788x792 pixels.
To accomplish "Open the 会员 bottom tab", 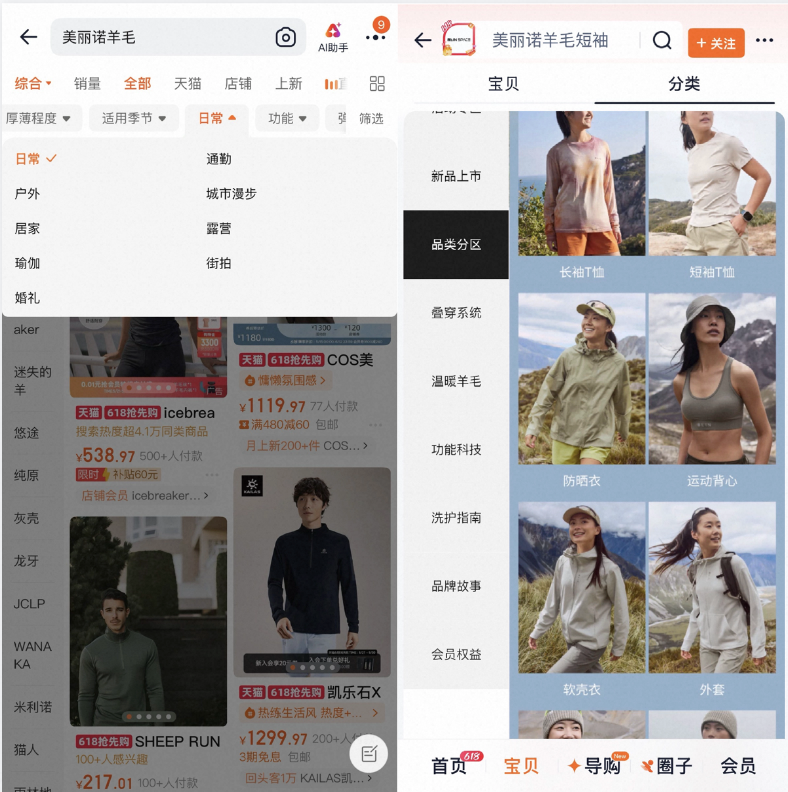I will (x=737, y=766).
